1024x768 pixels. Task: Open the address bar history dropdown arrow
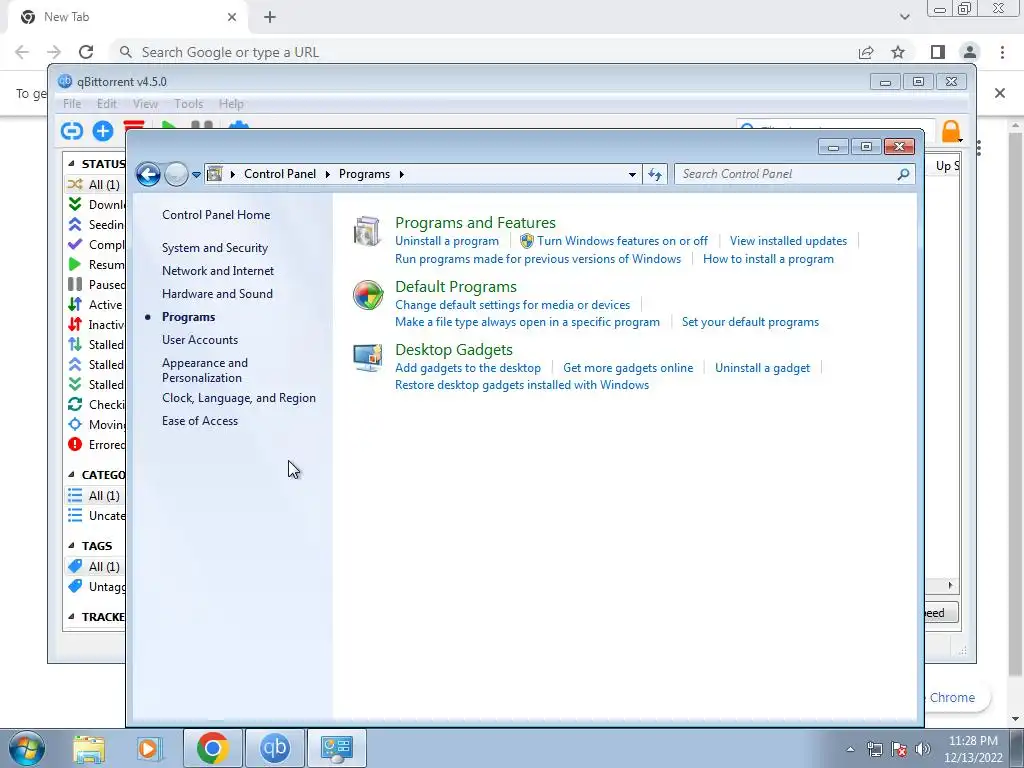[x=632, y=175]
